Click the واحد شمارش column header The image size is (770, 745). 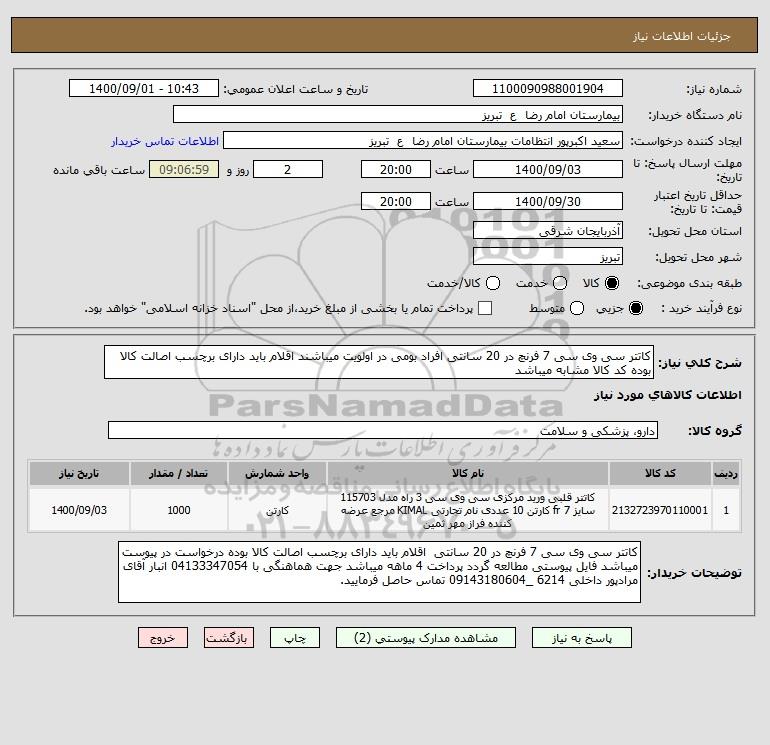(277, 473)
